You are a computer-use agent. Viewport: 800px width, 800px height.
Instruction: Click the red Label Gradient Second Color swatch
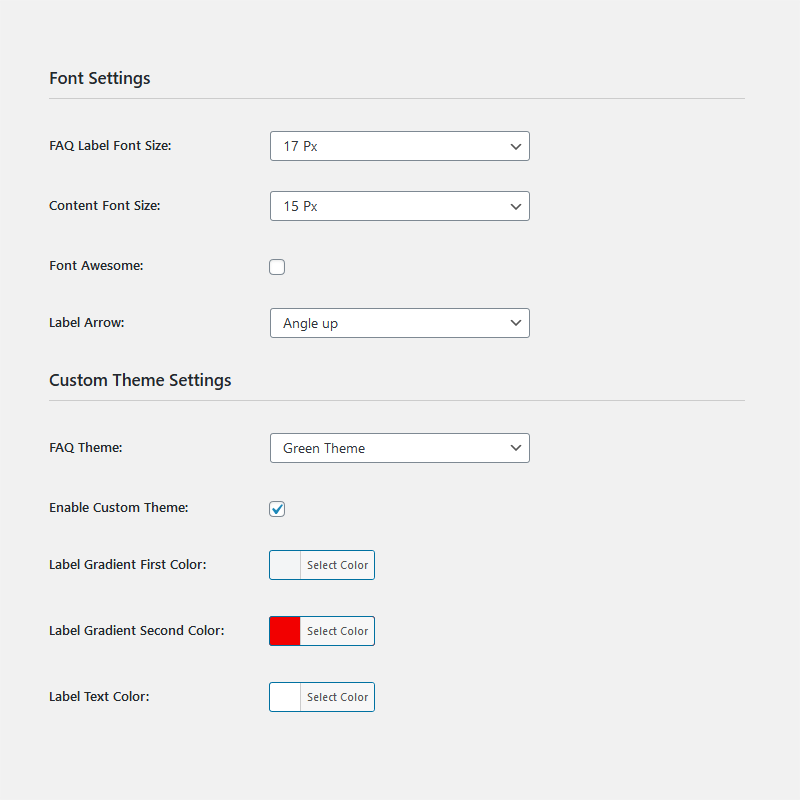tap(284, 631)
